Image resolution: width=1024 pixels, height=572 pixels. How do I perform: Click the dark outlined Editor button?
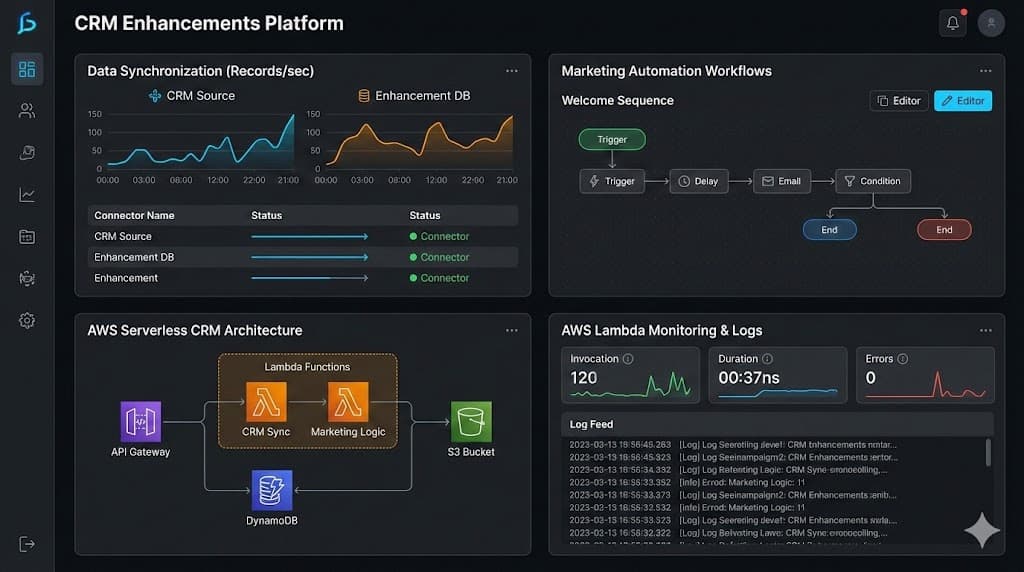[897, 101]
